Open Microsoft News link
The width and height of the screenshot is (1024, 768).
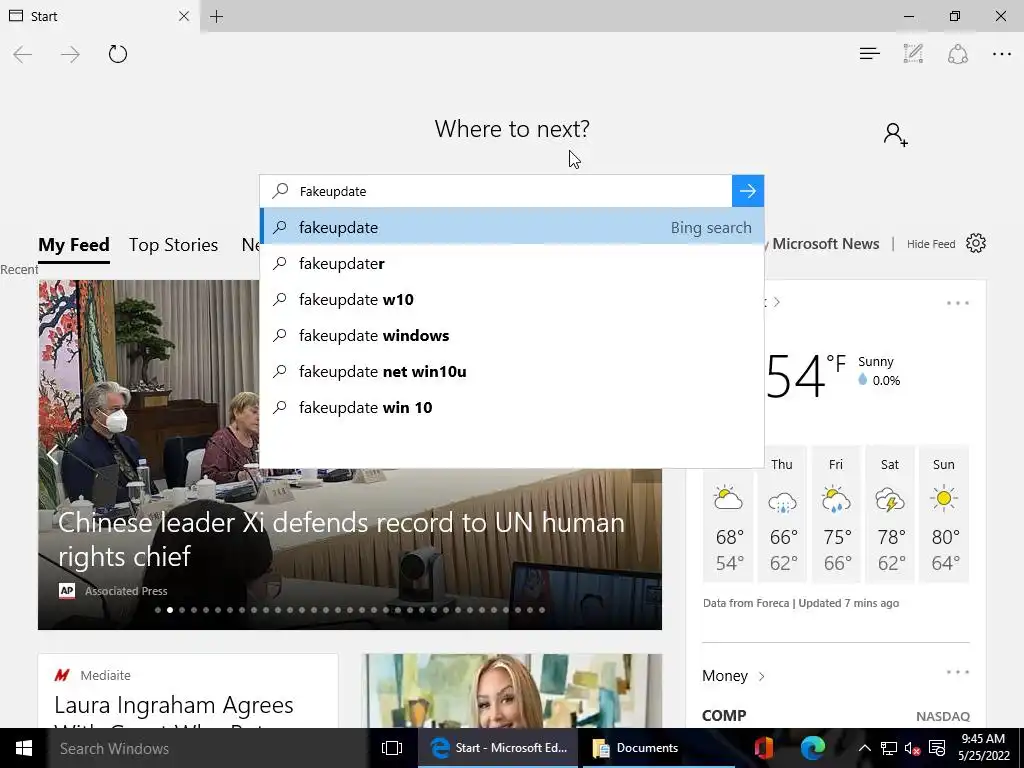click(825, 244)
